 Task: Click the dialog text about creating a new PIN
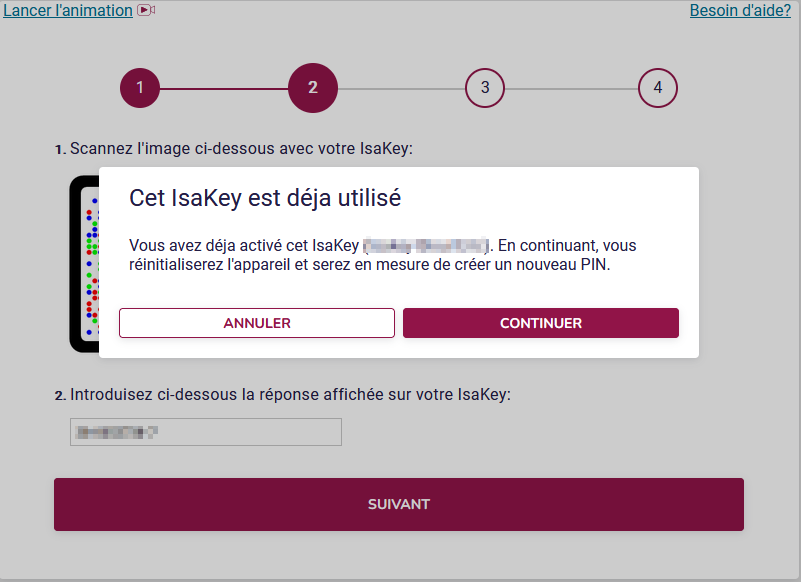[x=370, y=265]
